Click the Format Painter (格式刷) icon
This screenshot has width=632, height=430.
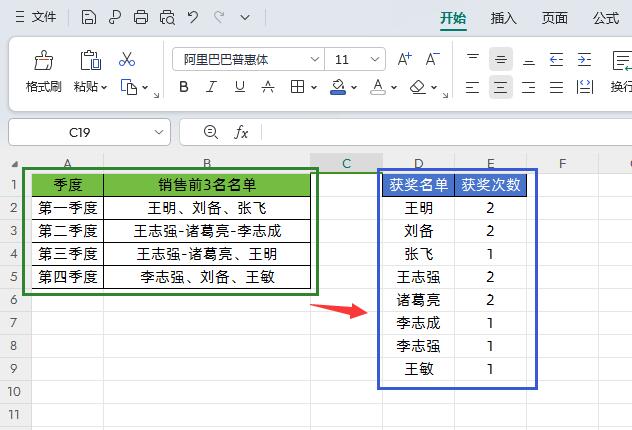coord(43,62)
